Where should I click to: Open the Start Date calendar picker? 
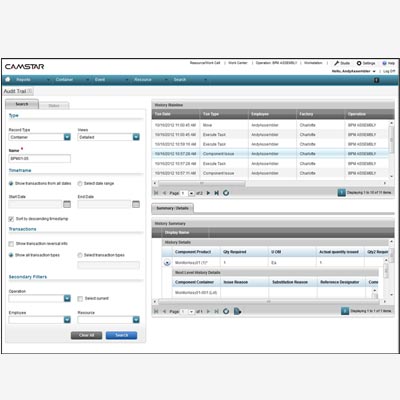(67, 204)
